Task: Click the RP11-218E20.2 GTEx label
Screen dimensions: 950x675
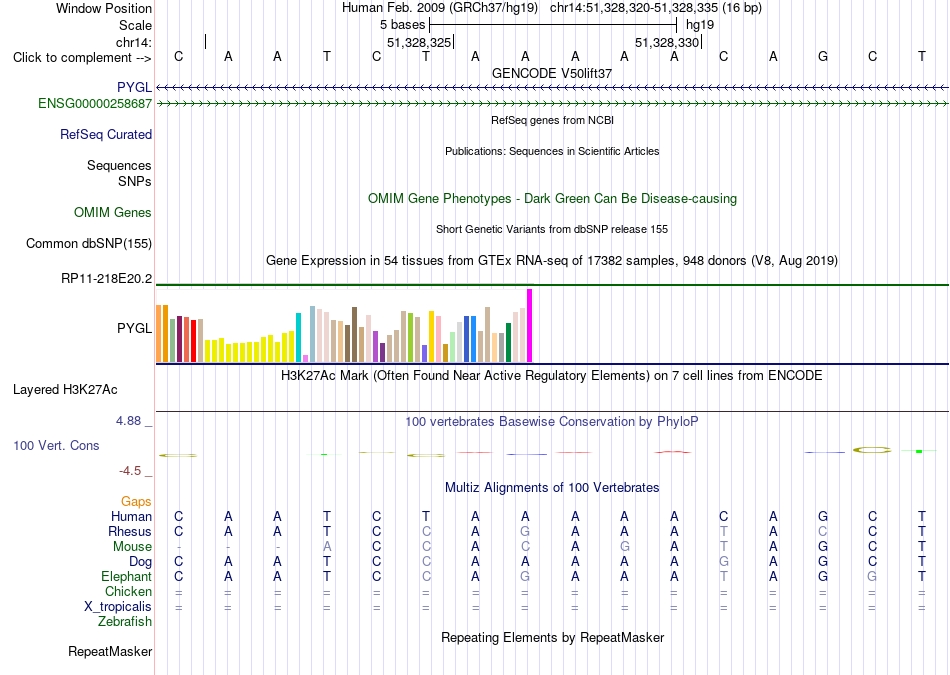Action: (x=107, y=279)
